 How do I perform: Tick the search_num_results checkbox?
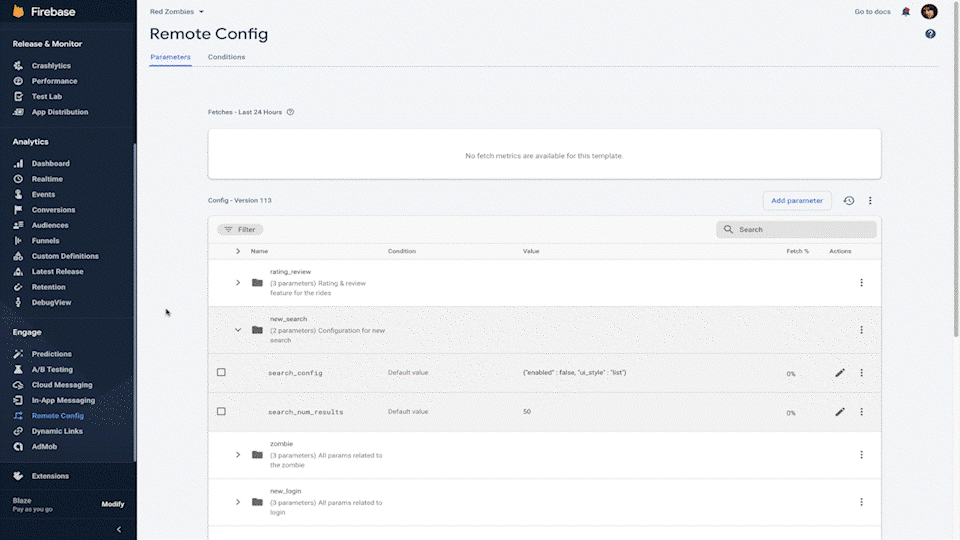[x=221, y=412]
